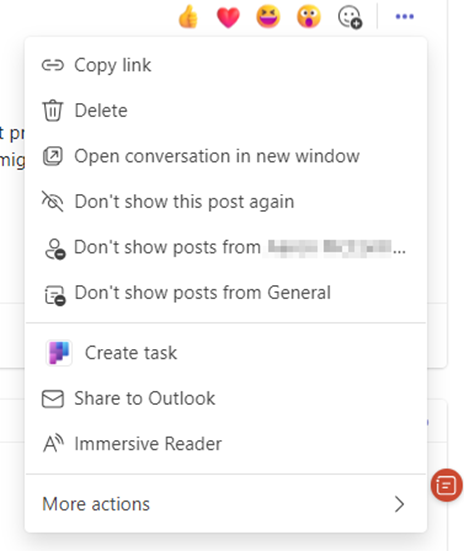Open the More actions menu item
Image resolution: width=464 pixels, height=551 pixels.
(226, 504)
